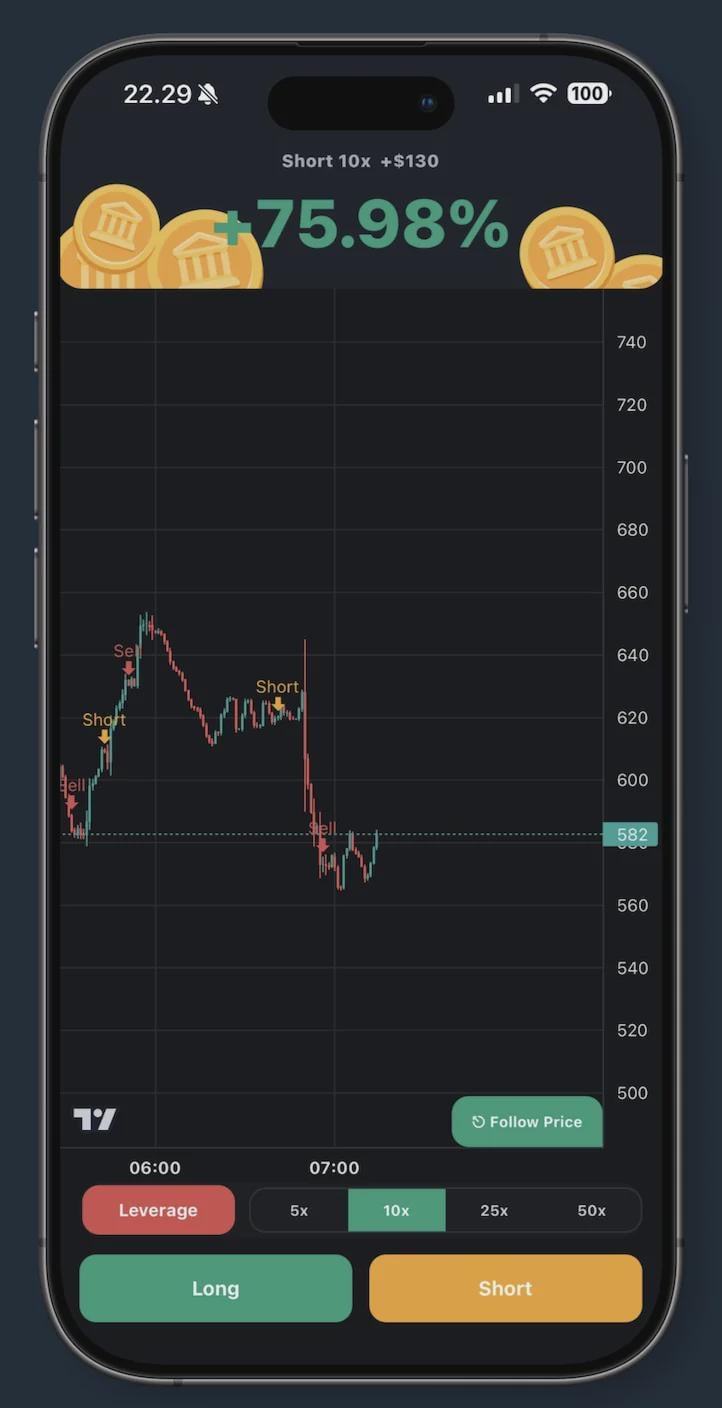Click the Short marker arrow near 640
Screen dimensions: 722x1408
(x=278, y=704)
